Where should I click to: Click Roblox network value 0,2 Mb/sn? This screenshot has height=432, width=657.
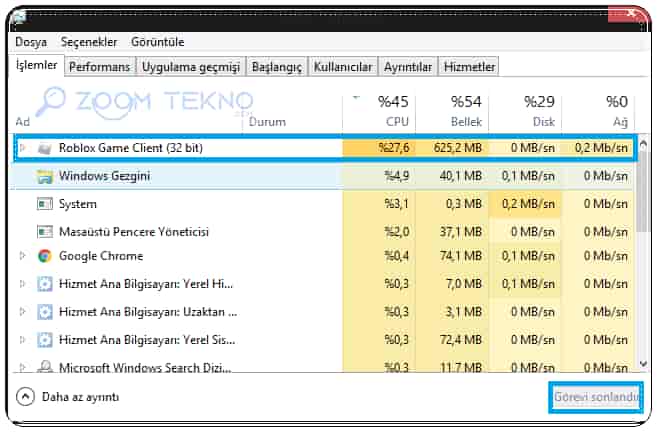pos(601,148)
